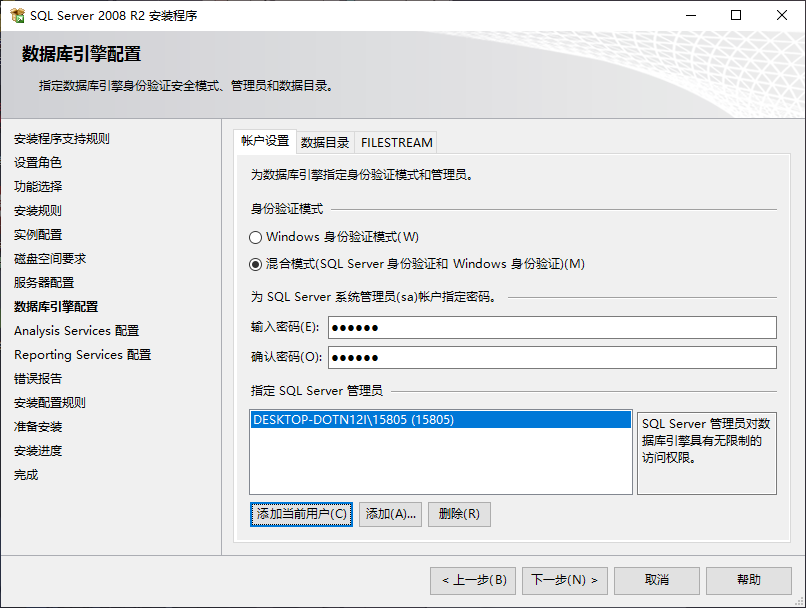Open the FILESTREAM tab

pyautogui.click(x=396, y=142)
